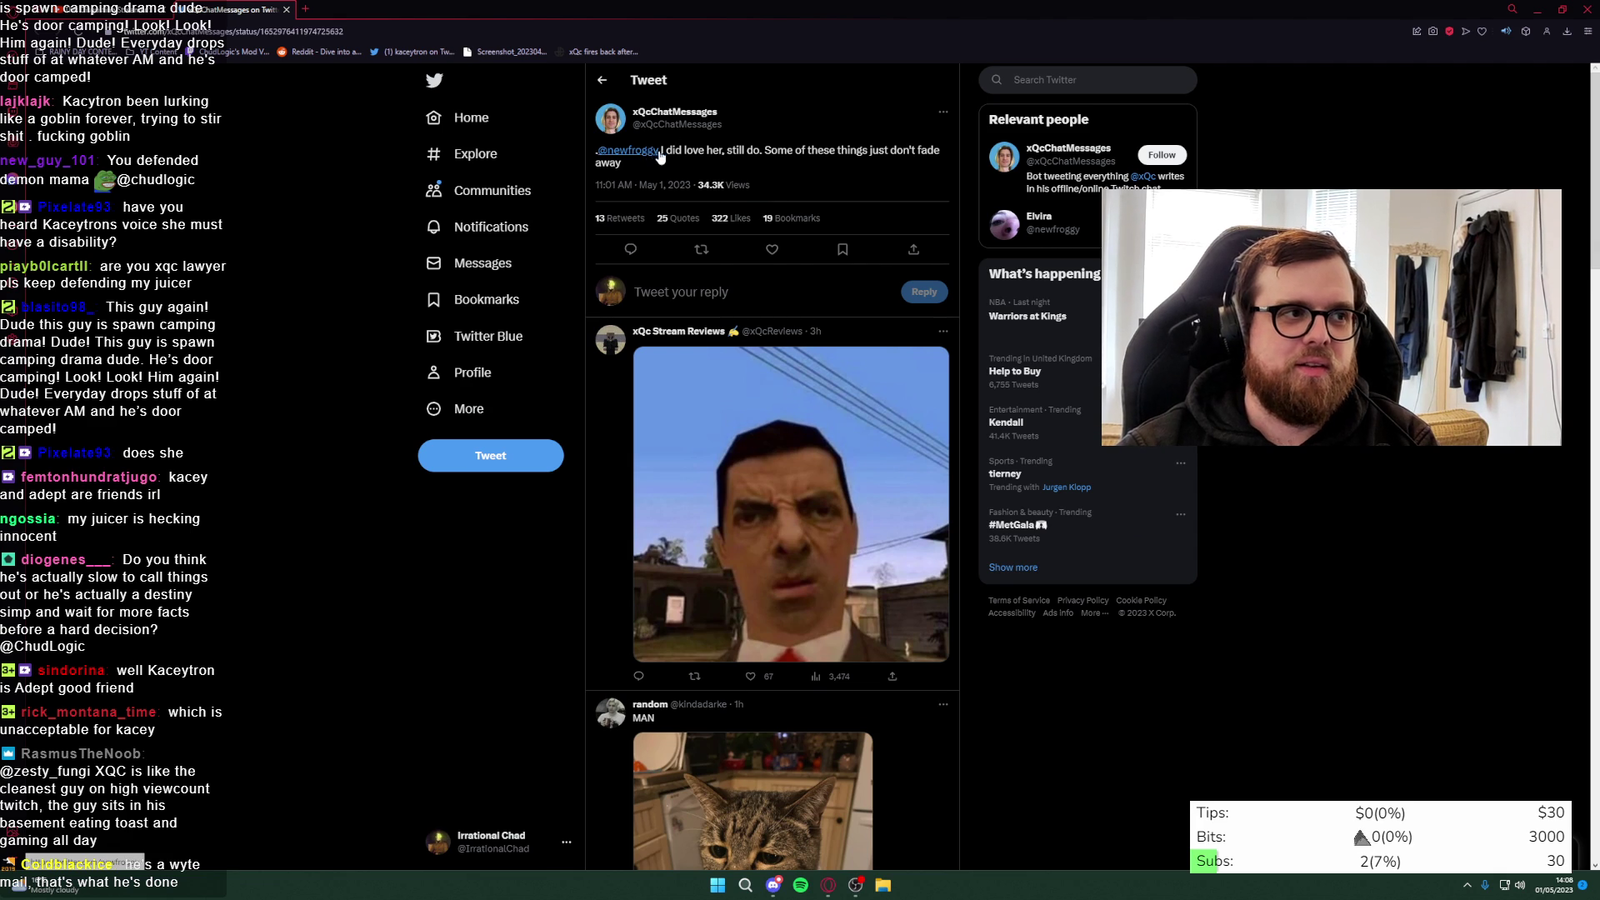This screenshot has width=1600, height=900.
Task: Open options on random's MAN tweet
Action: tap(943, 704)
